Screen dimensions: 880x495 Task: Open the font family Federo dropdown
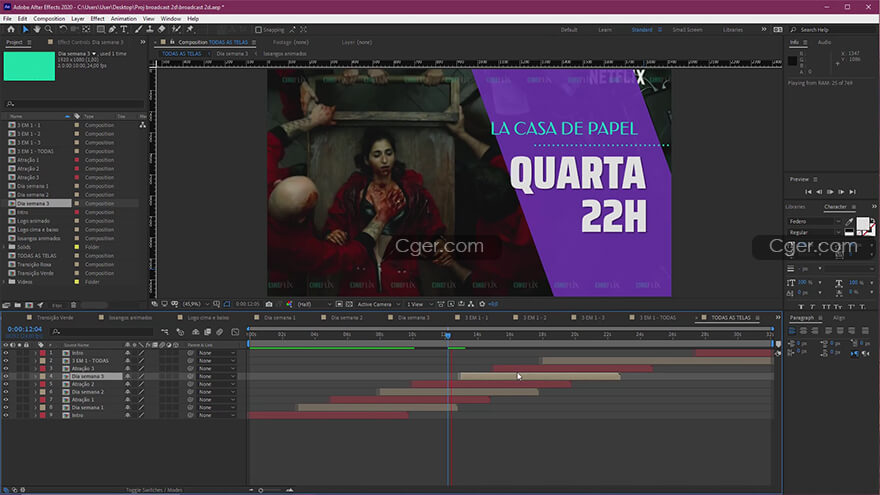click(x=815, y=222)
